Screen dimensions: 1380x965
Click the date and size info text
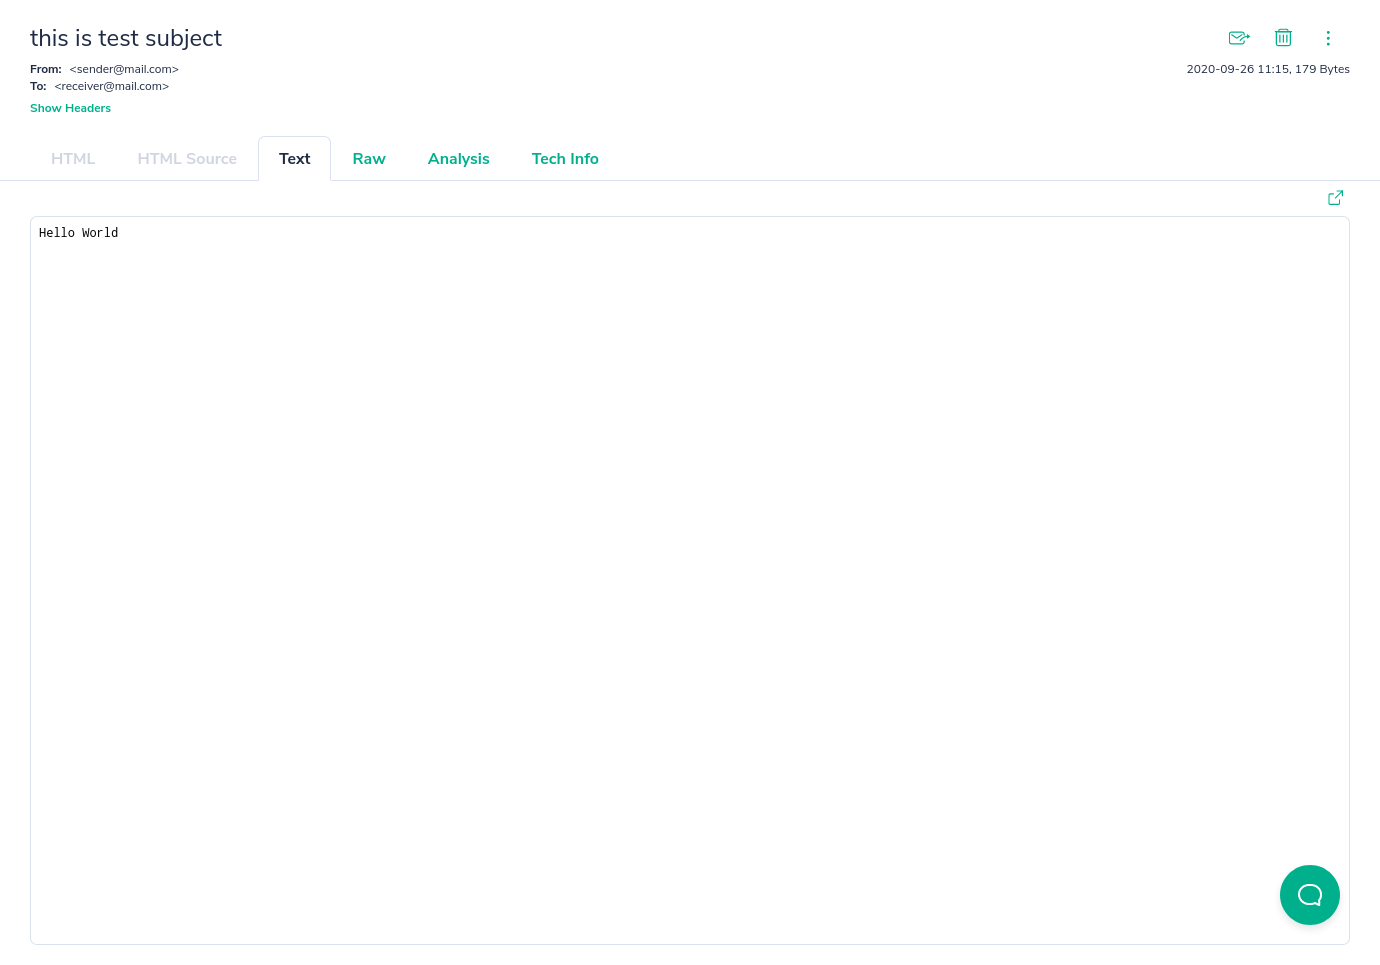1268,69
